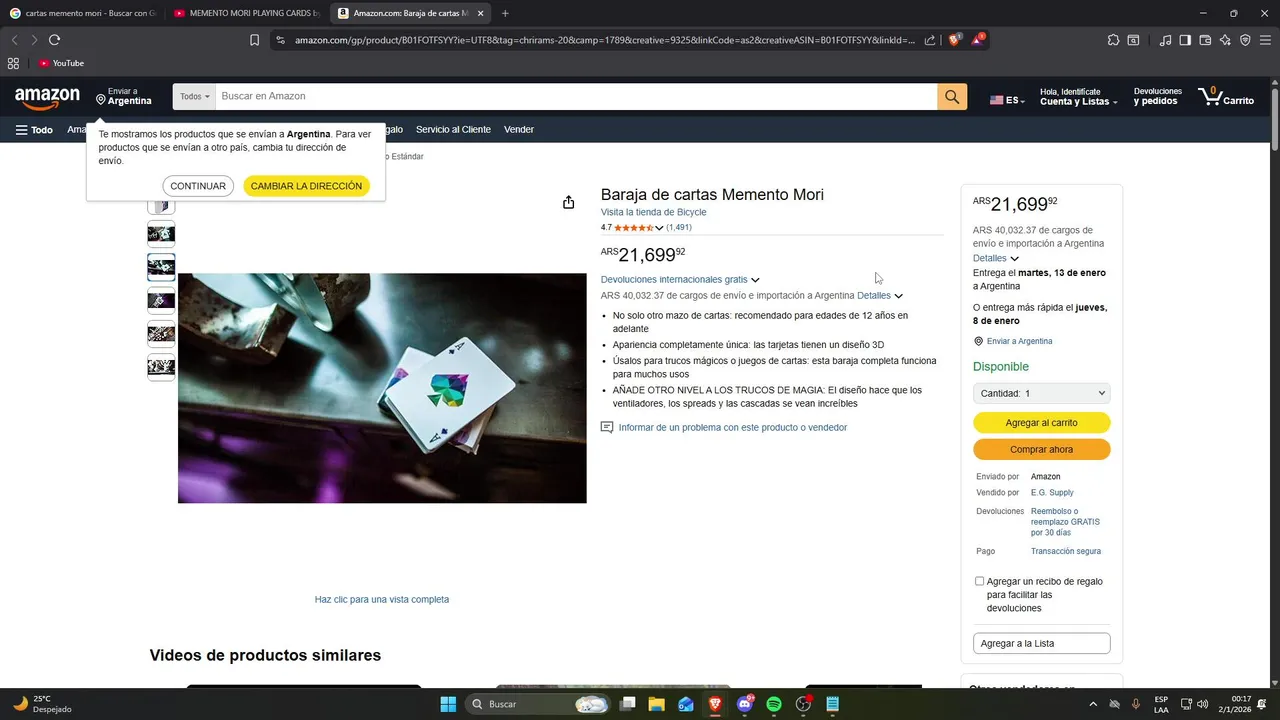Show hidden system tray icons chevron
Viewport: 1280px width, 720px height.
[x=1092, y=704]
